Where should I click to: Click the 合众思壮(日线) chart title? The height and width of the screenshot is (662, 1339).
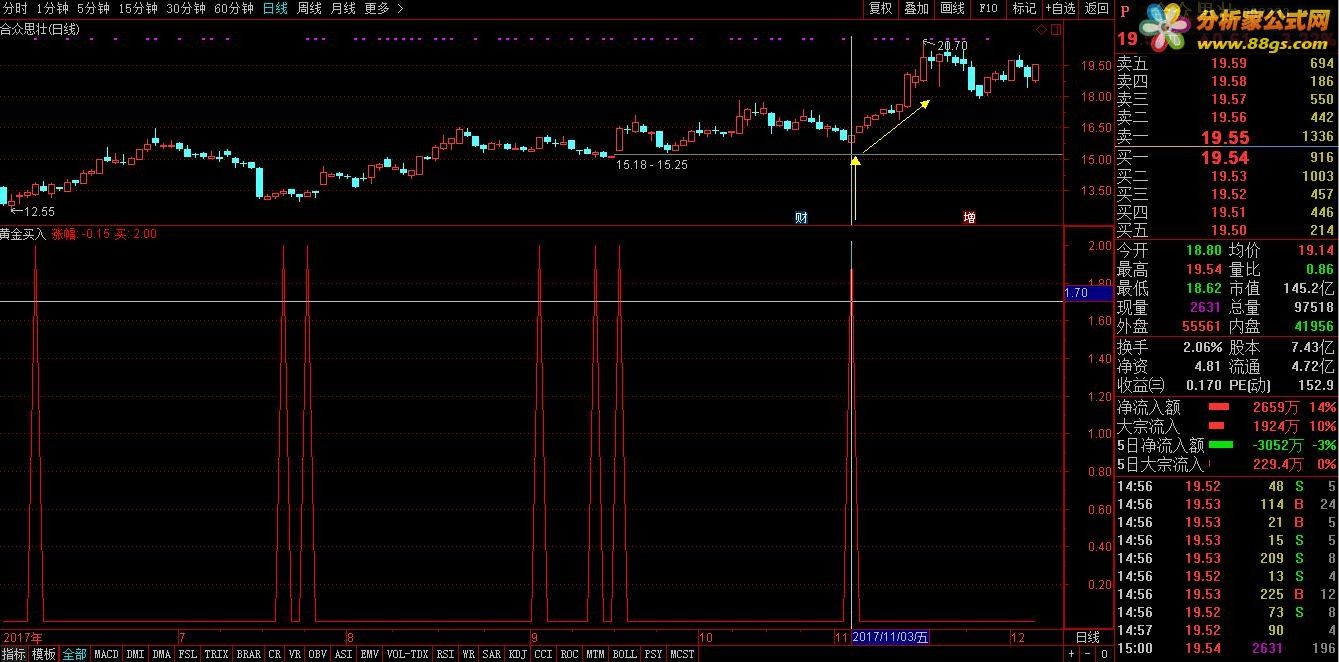(x=40, y=29)
